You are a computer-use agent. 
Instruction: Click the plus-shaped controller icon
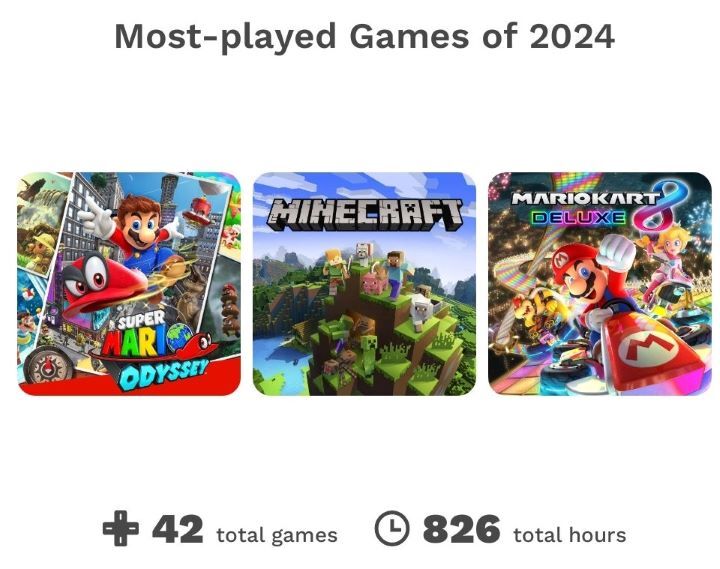tap(120, 528)
